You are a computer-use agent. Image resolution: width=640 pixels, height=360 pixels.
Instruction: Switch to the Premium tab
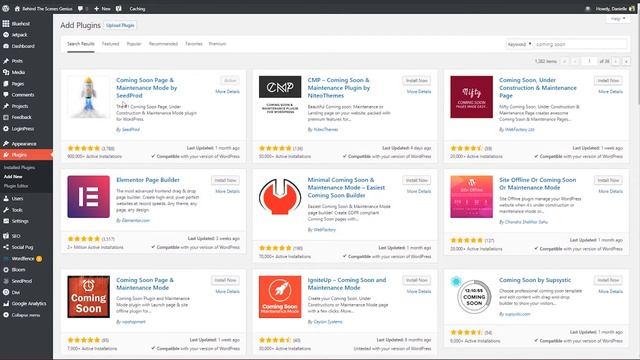[218, 44]
